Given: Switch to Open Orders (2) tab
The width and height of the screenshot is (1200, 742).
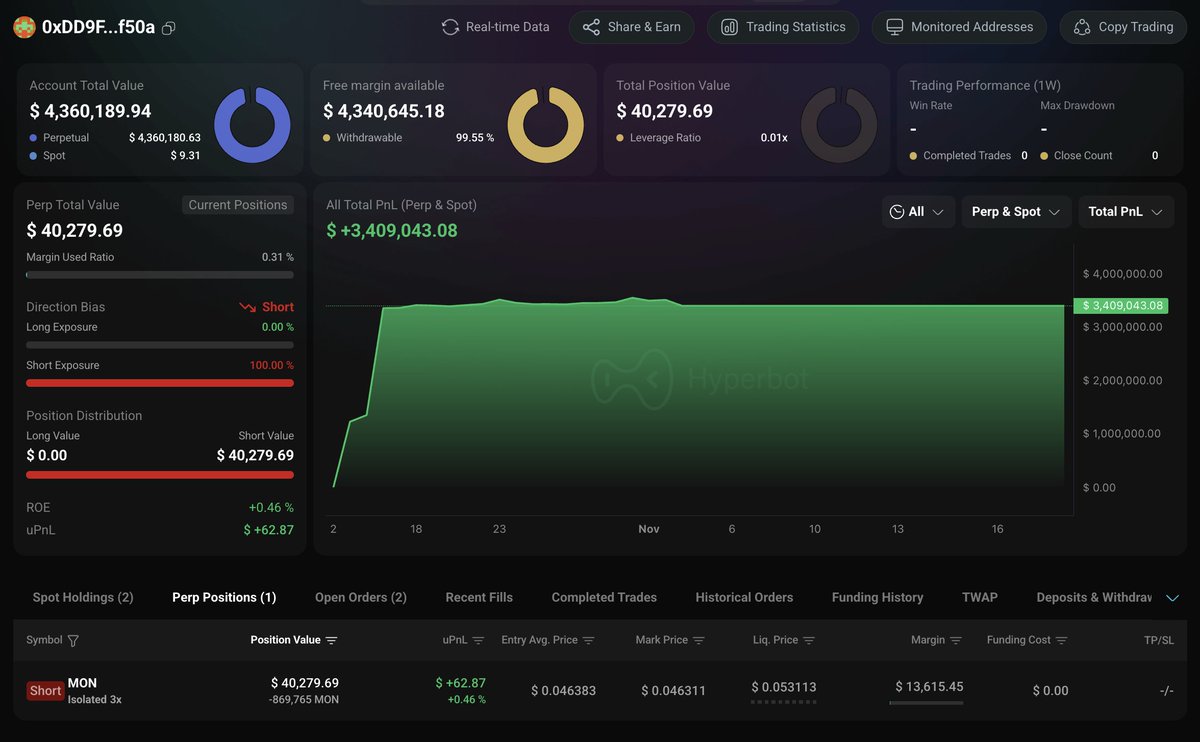Looking at the screenshot, I should (360, 597).
